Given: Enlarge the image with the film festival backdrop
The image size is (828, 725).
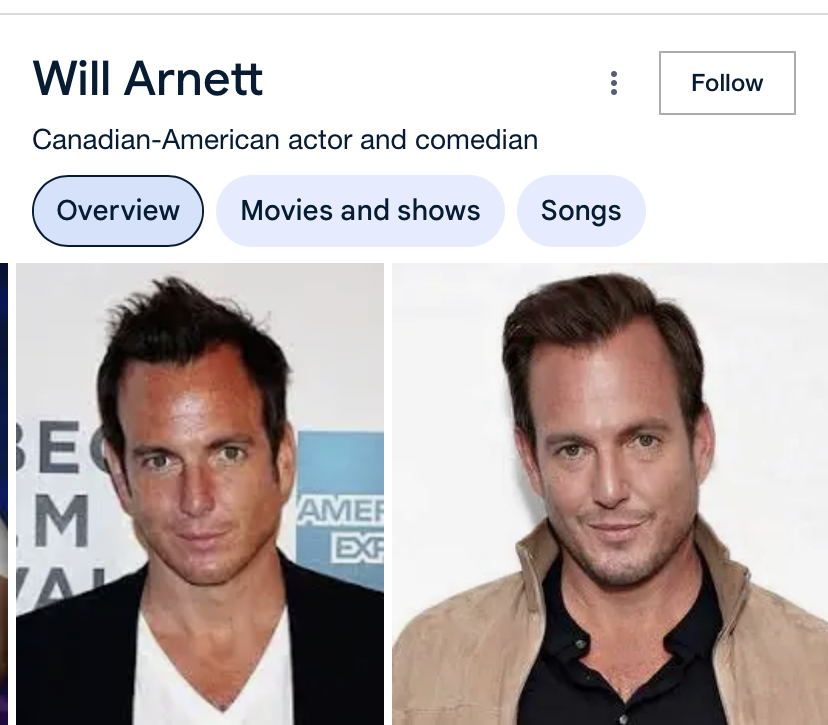Looking at the screenshot, I should point(200,494).
